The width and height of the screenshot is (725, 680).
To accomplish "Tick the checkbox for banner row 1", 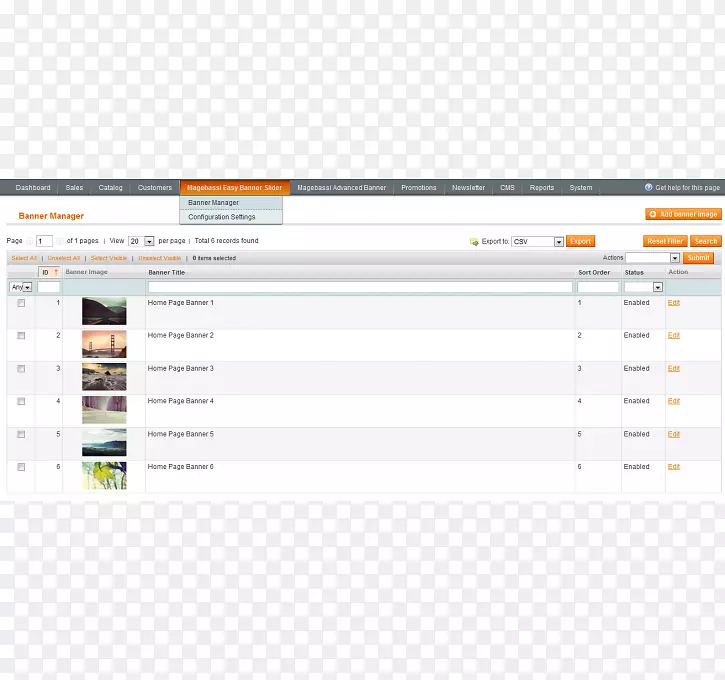I will coord(21,303).
